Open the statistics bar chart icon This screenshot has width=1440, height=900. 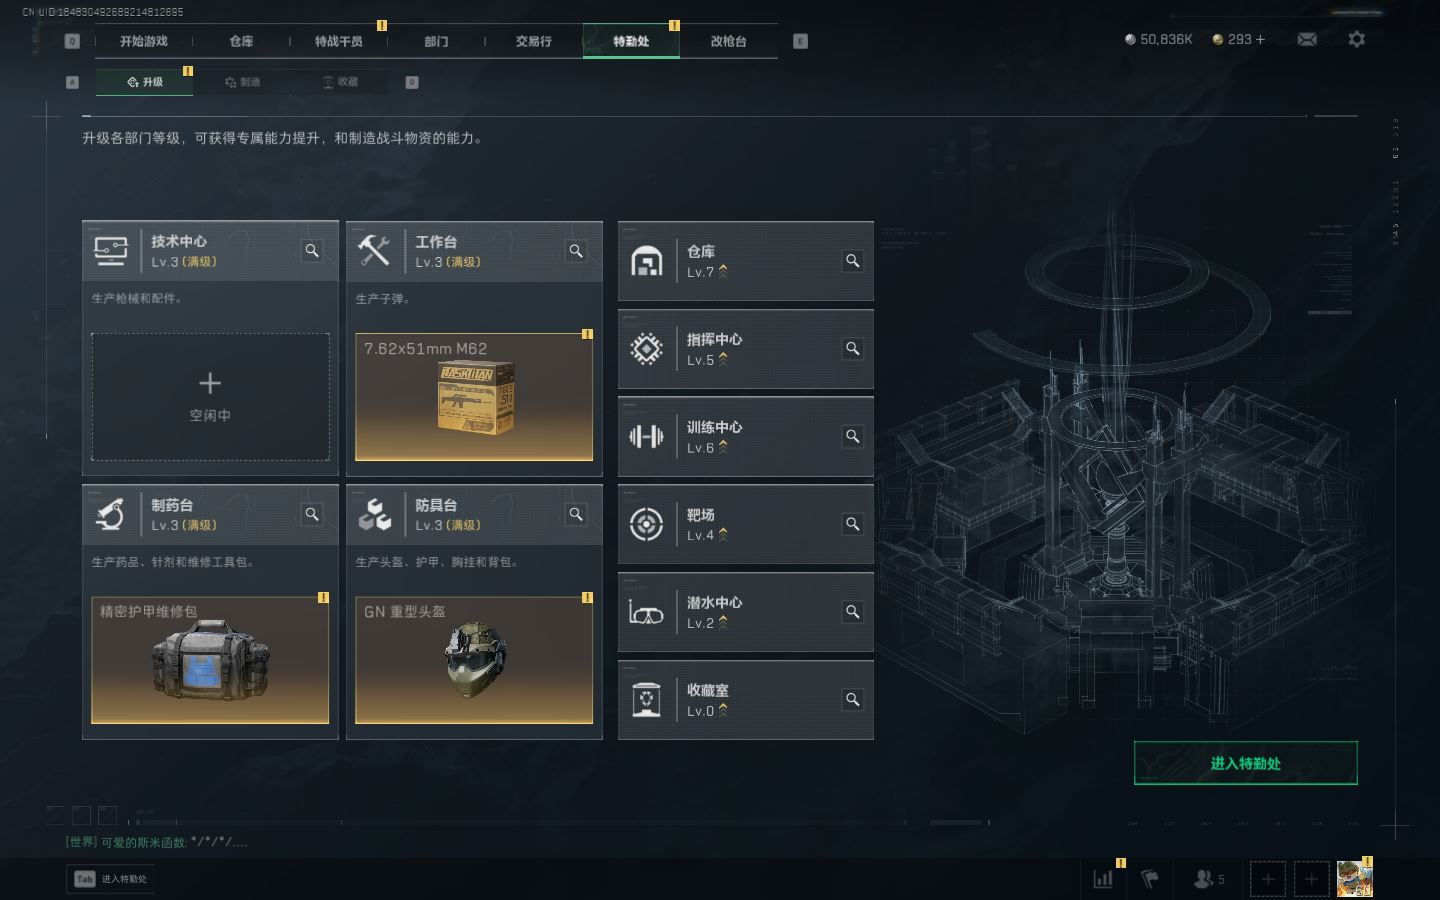click(x=1104, y=879)
